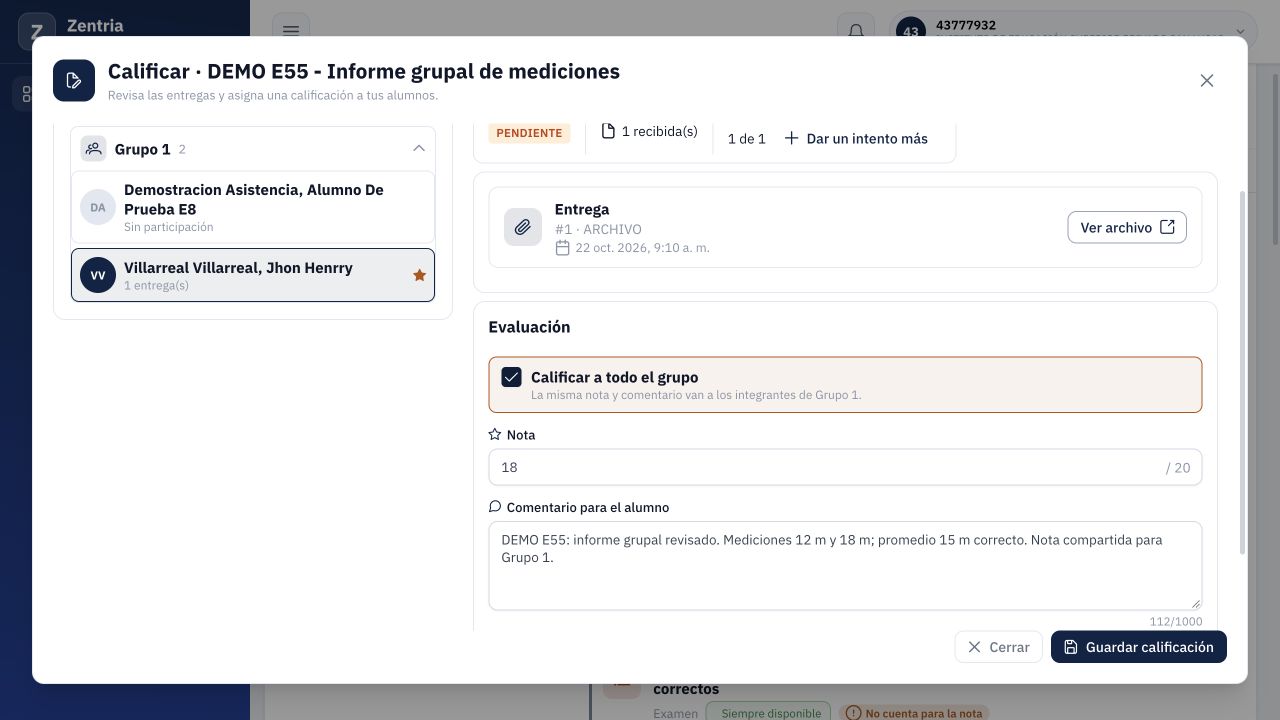Click the Cerrar button

pos(998,647)
